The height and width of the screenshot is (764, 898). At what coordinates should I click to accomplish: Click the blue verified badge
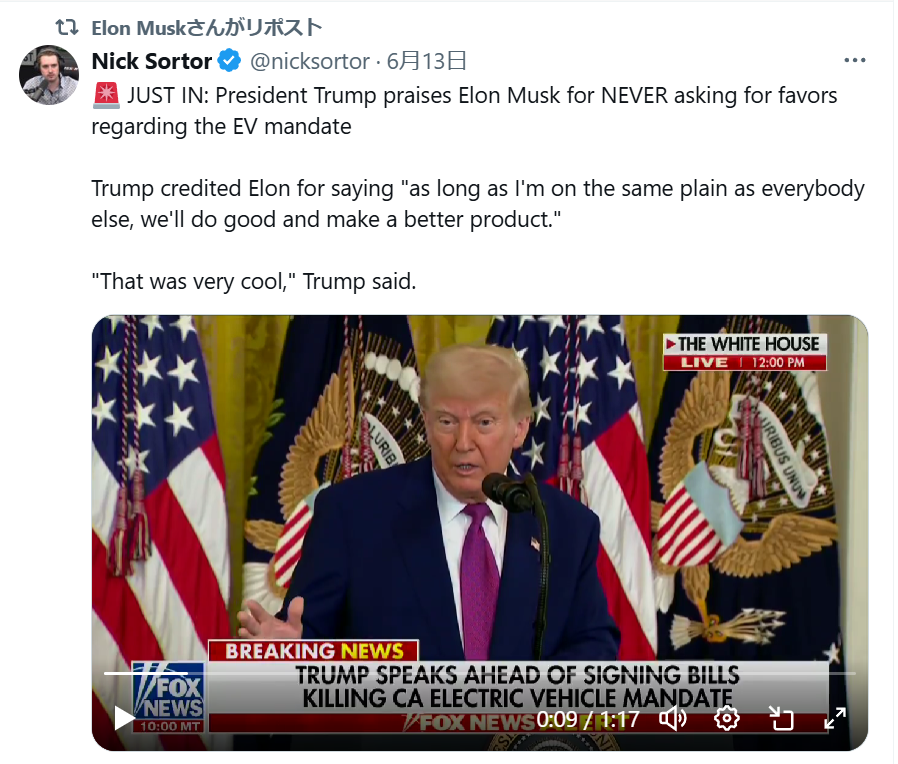click(x=229, y=61)
